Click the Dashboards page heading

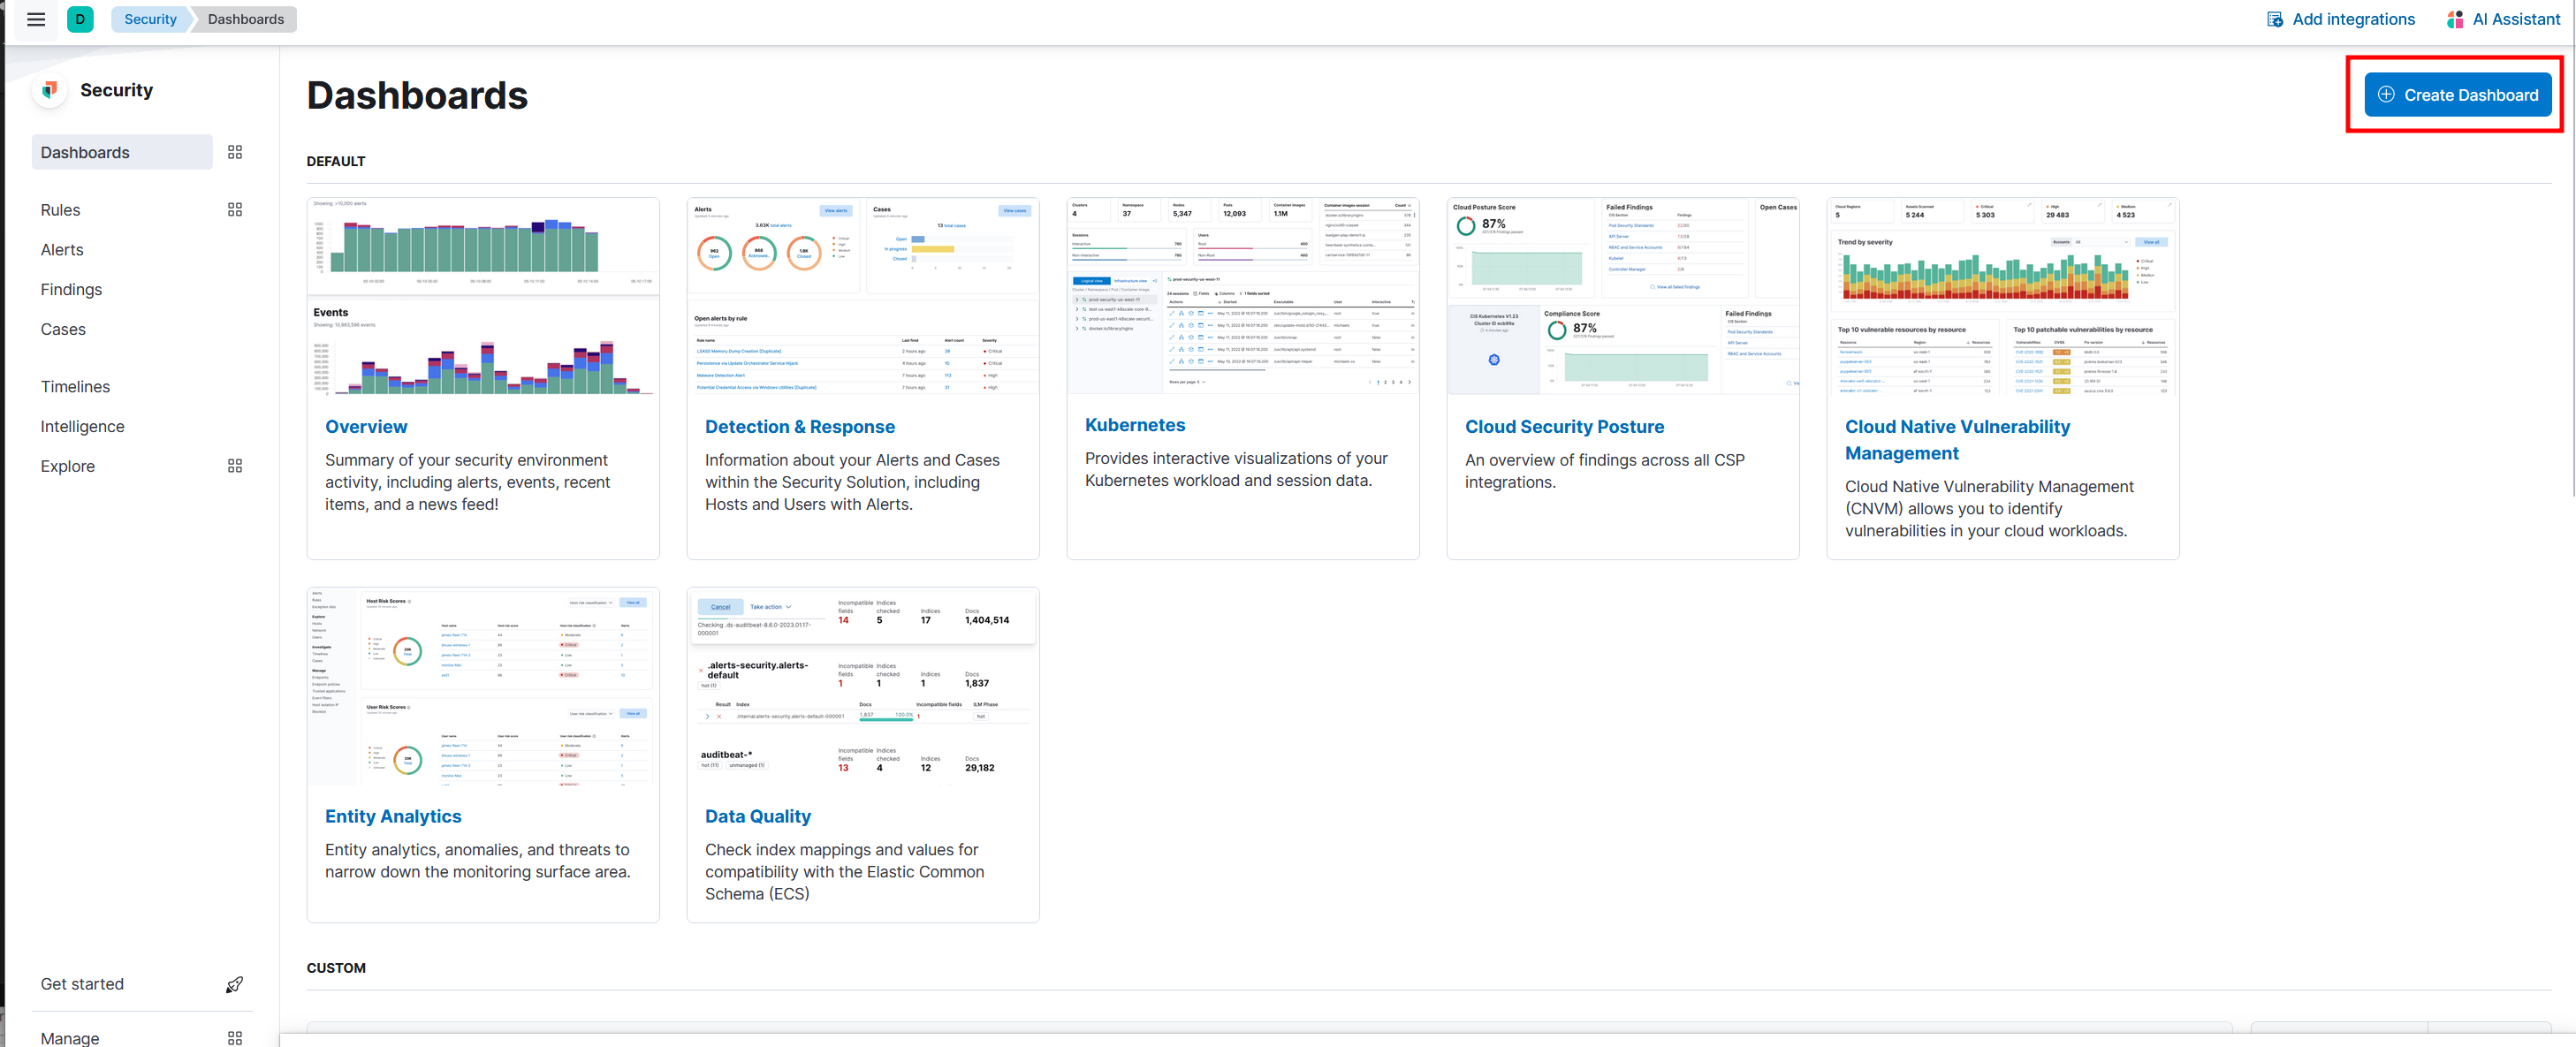[x=417, y=96]
